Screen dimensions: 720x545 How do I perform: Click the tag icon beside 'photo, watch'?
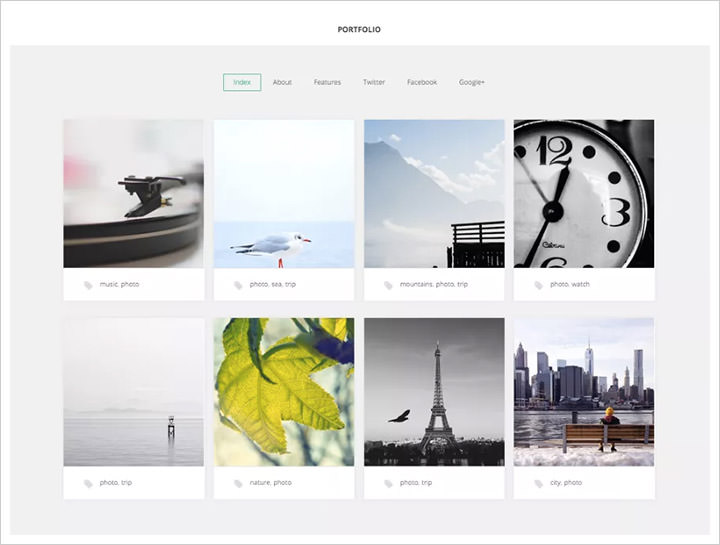(x=538, y=285)
